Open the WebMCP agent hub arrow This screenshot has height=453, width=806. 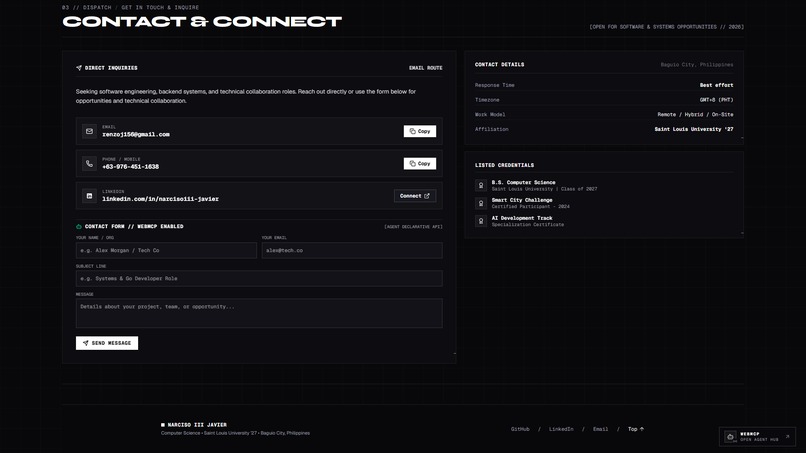coord(787,437)
